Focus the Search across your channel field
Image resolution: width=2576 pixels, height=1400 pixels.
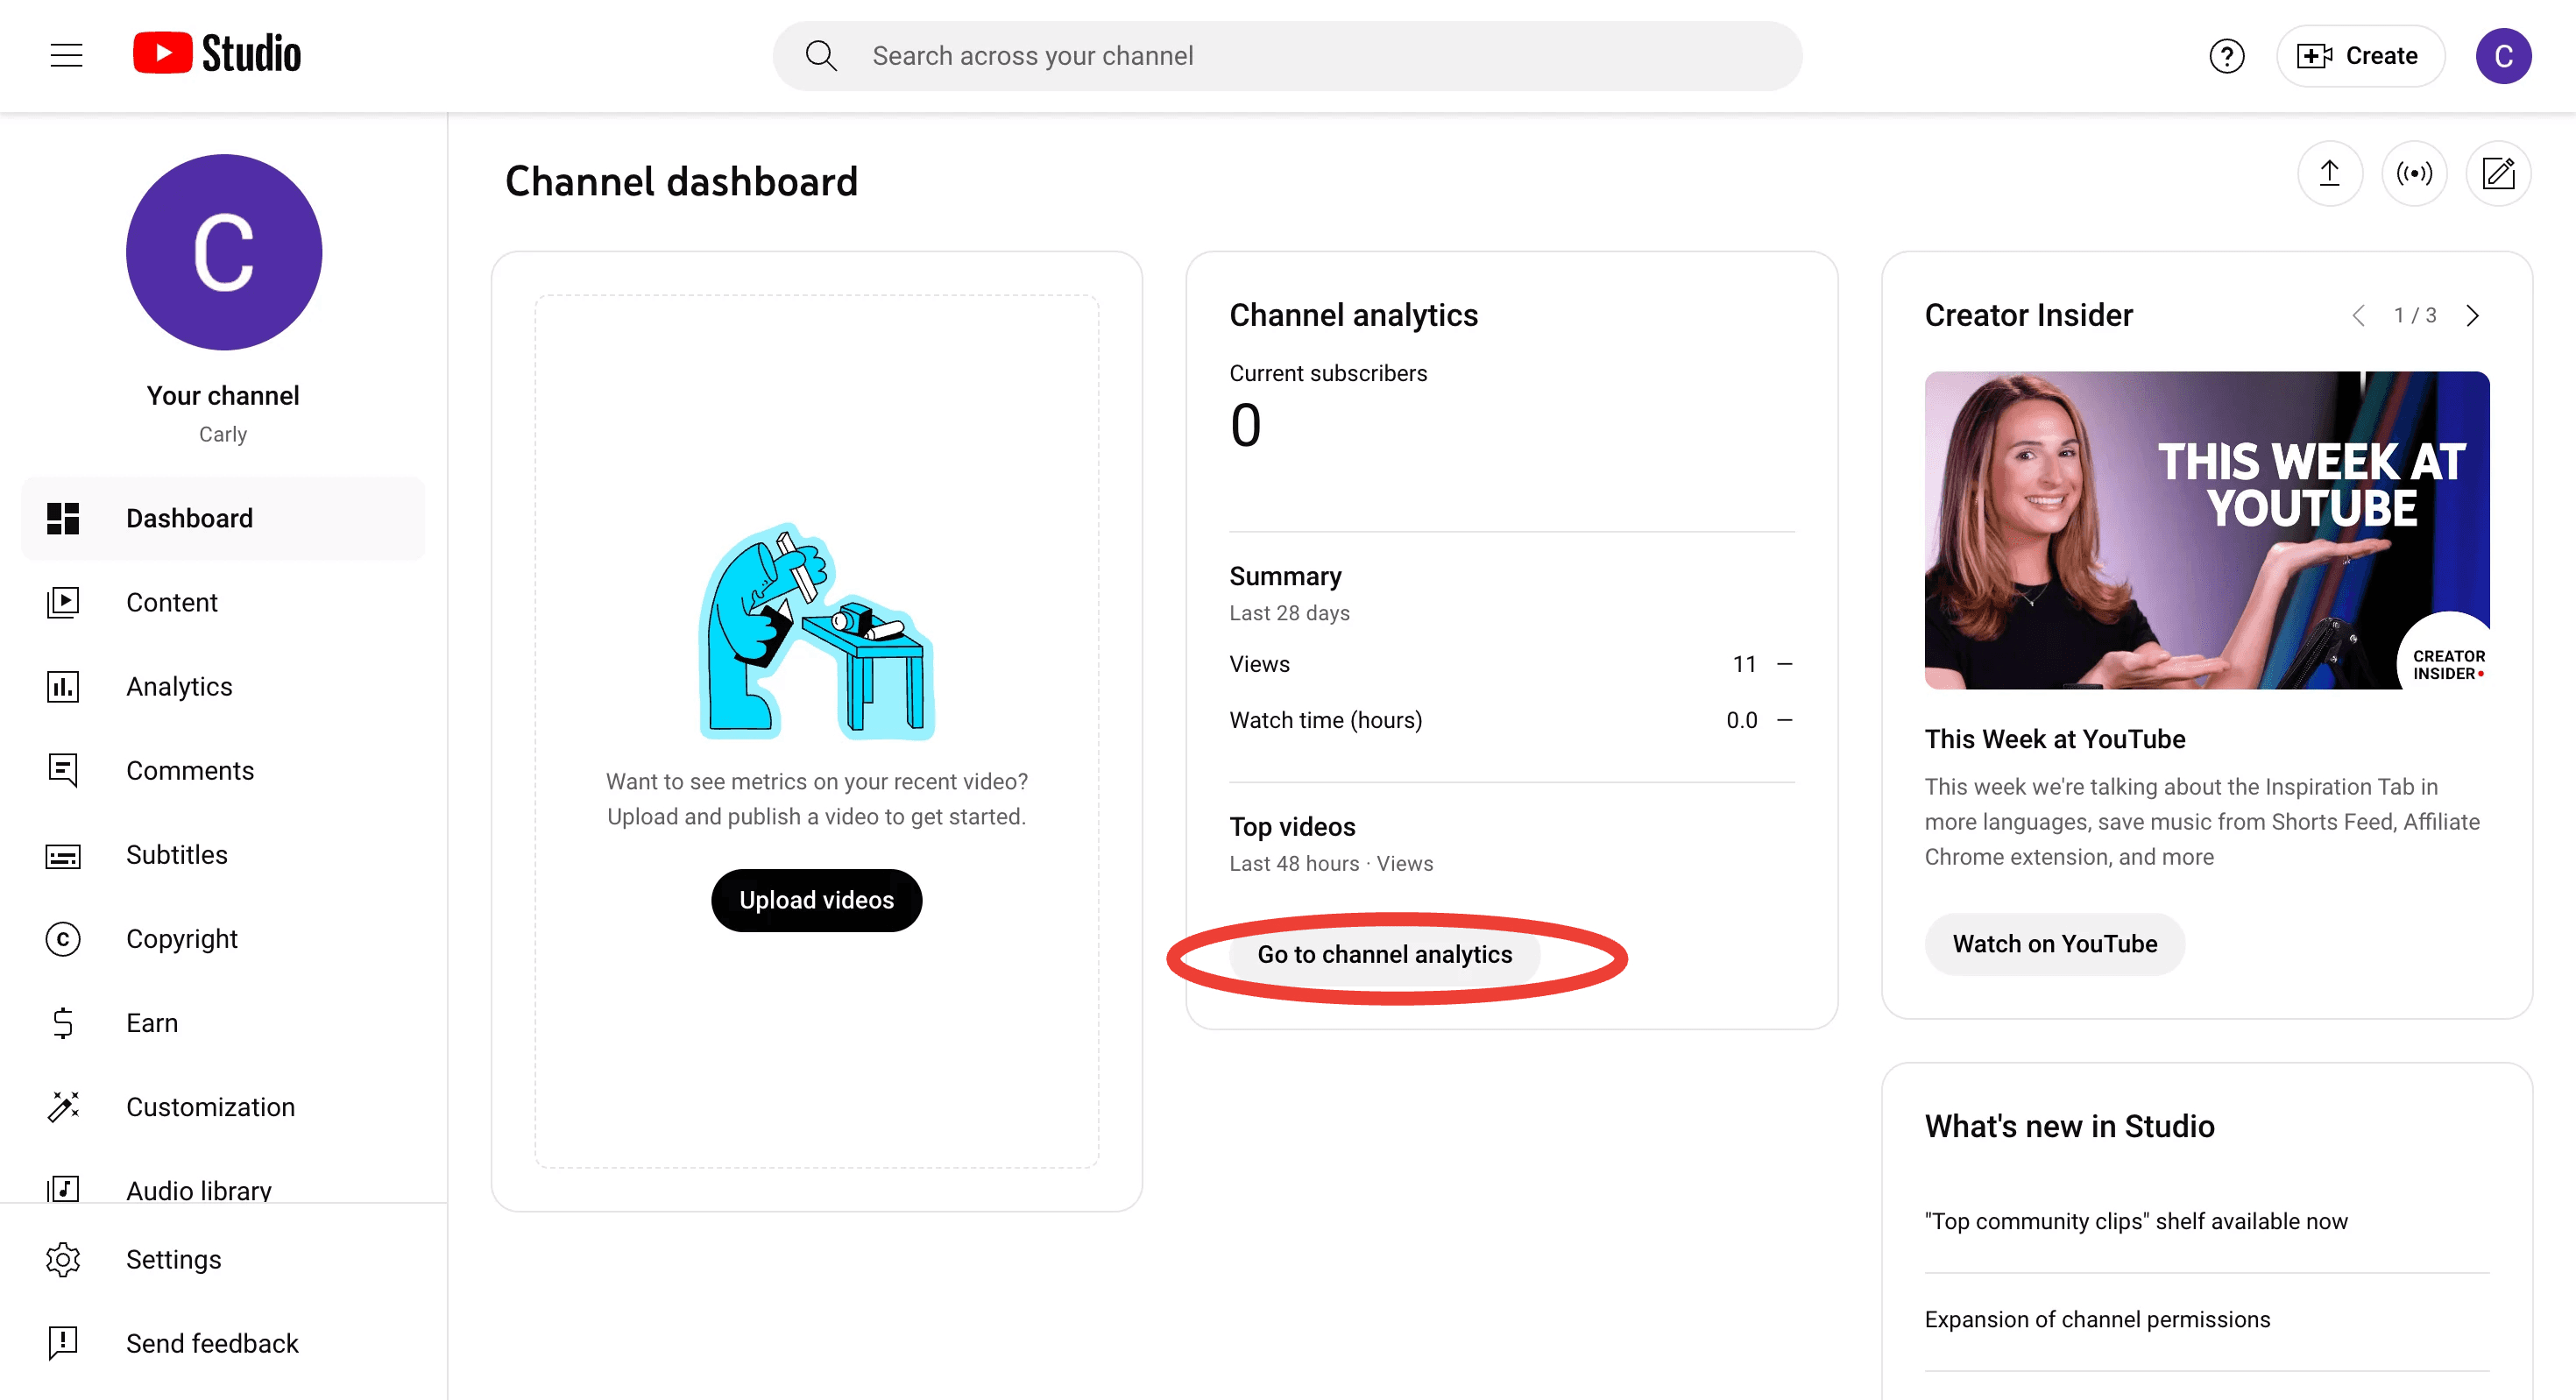coord(1287,56)
